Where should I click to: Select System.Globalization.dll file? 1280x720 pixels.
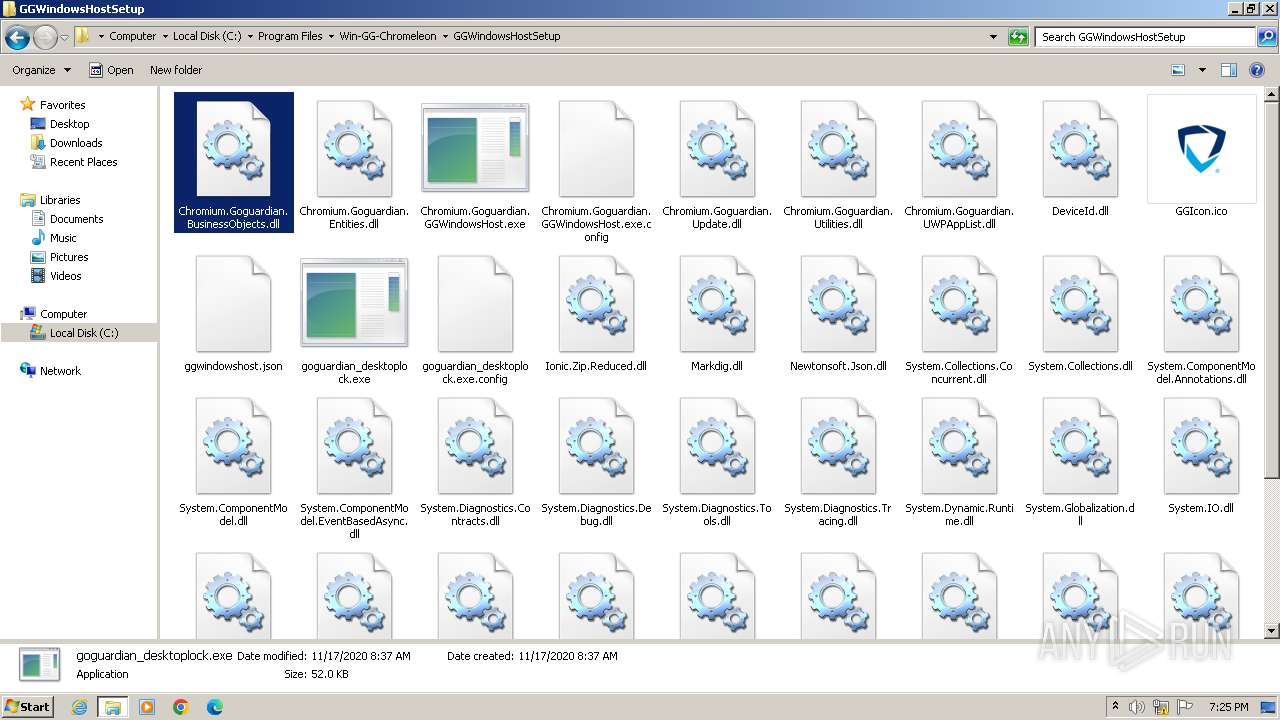point(1080,462)
